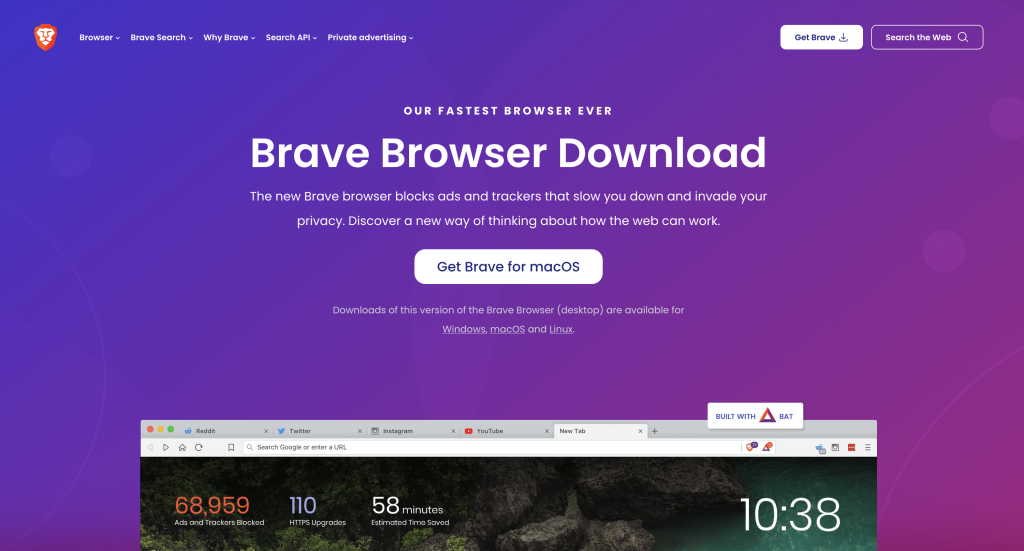Close the Twitter tab in mockup
This screenshot has height=551, width=1024.
359,431
